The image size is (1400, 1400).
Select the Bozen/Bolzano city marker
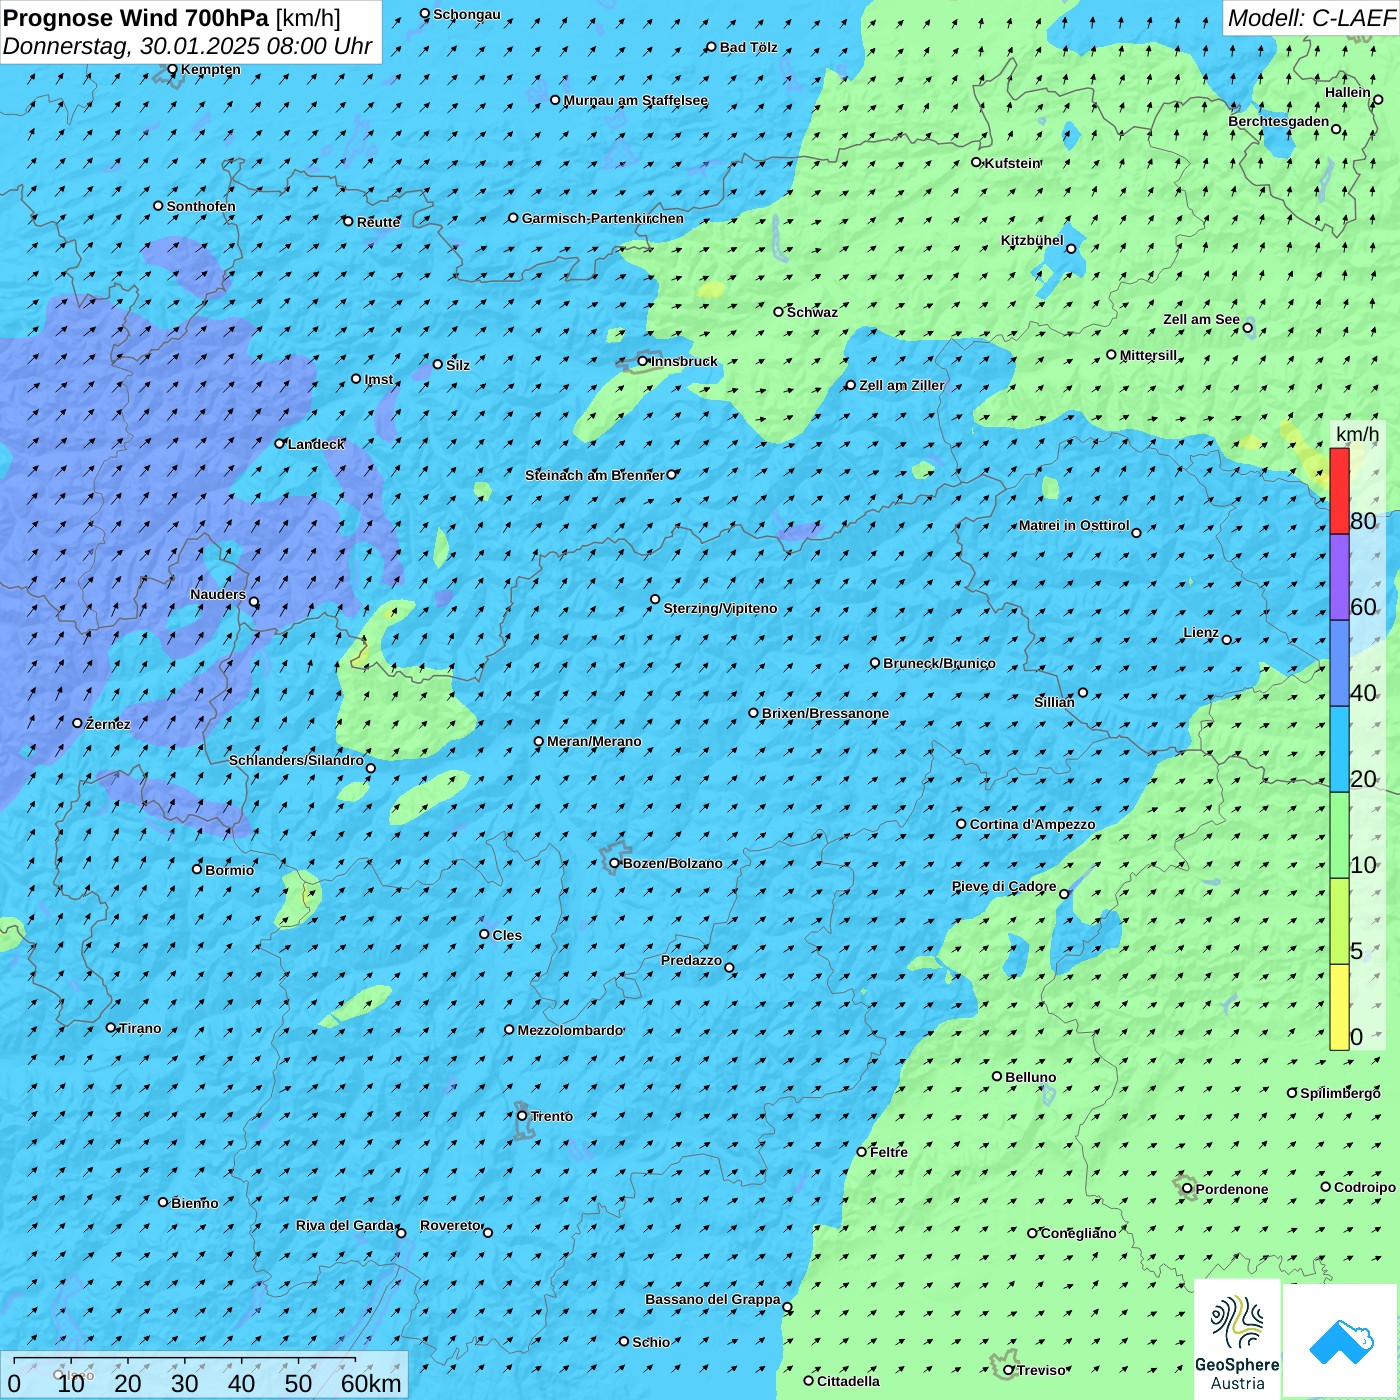coord(615,863)
